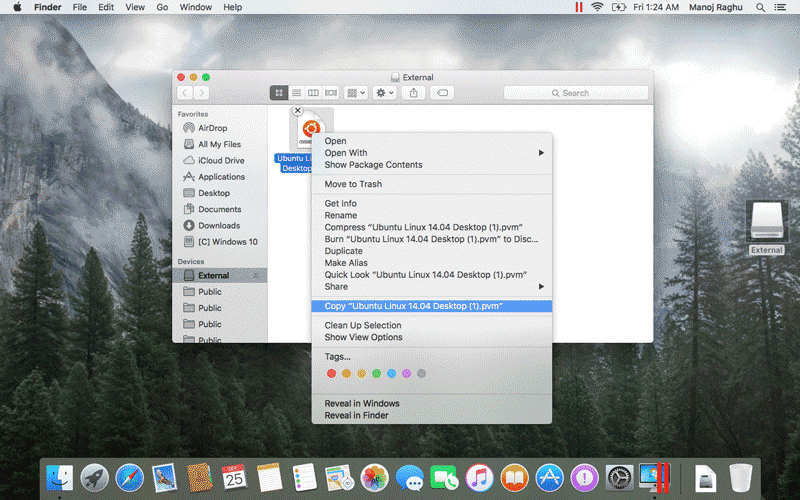The height and width of the screenshot is (500, 800).
Task: Click Parallels red bars menu bar icon
Action: [579, 7]
